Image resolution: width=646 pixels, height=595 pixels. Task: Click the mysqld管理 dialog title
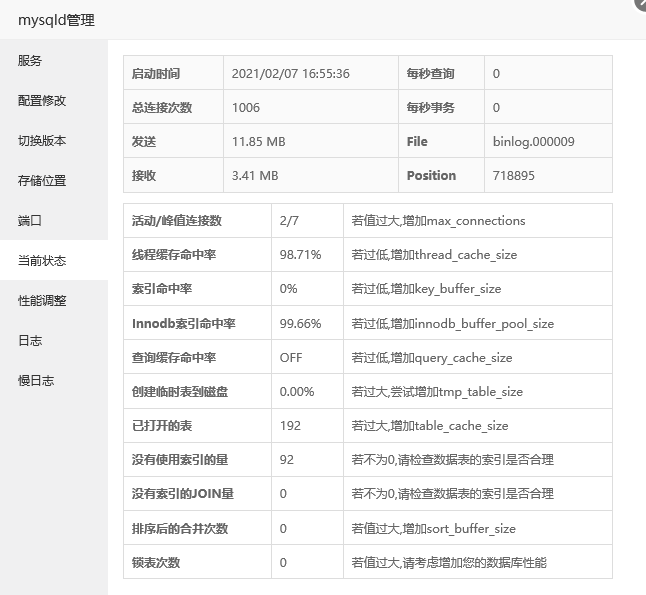pos(56,20)
